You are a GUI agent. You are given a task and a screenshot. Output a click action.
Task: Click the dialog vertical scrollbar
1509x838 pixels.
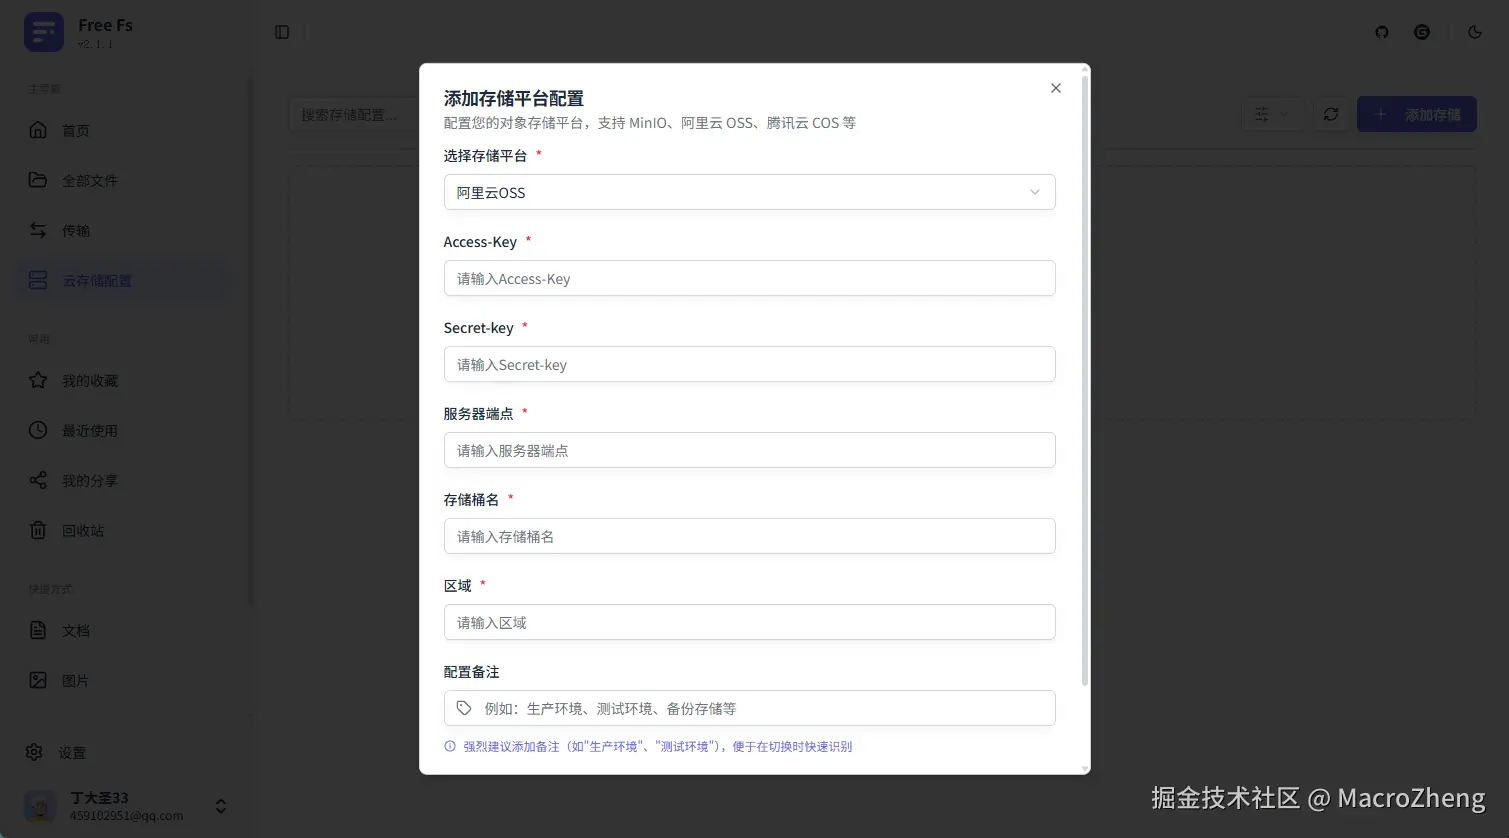click(1085, 380)
